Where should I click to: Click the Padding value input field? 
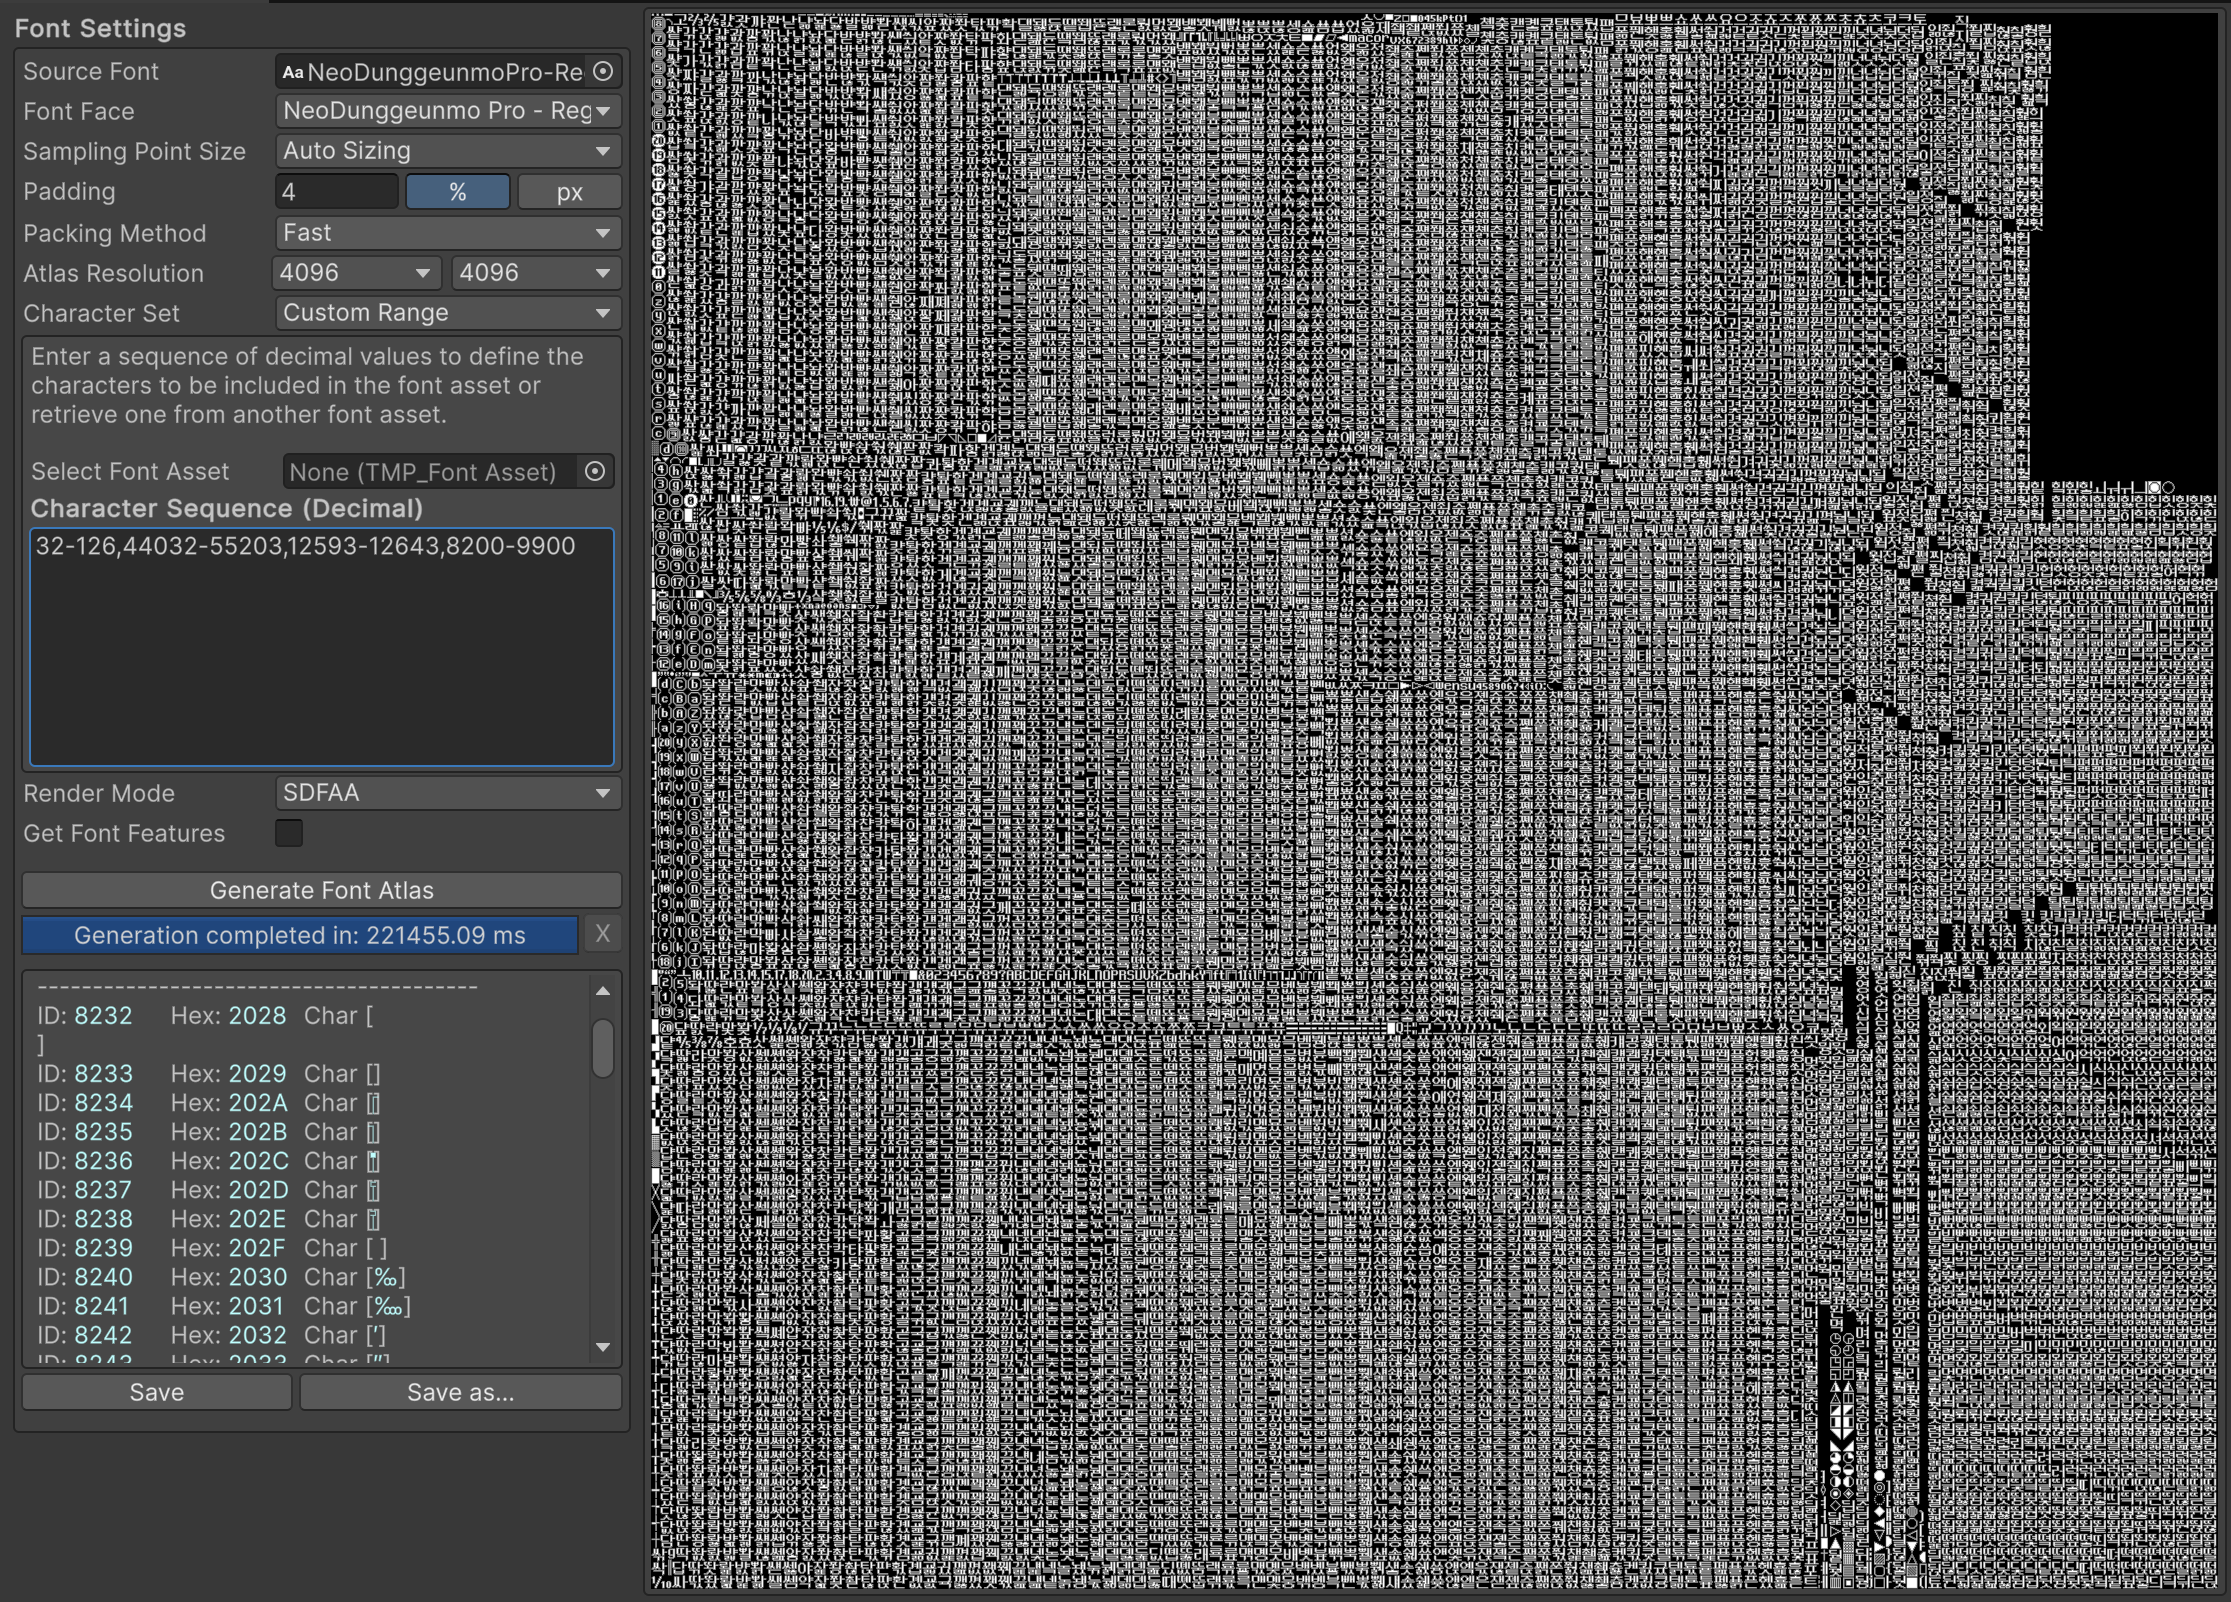336,192
